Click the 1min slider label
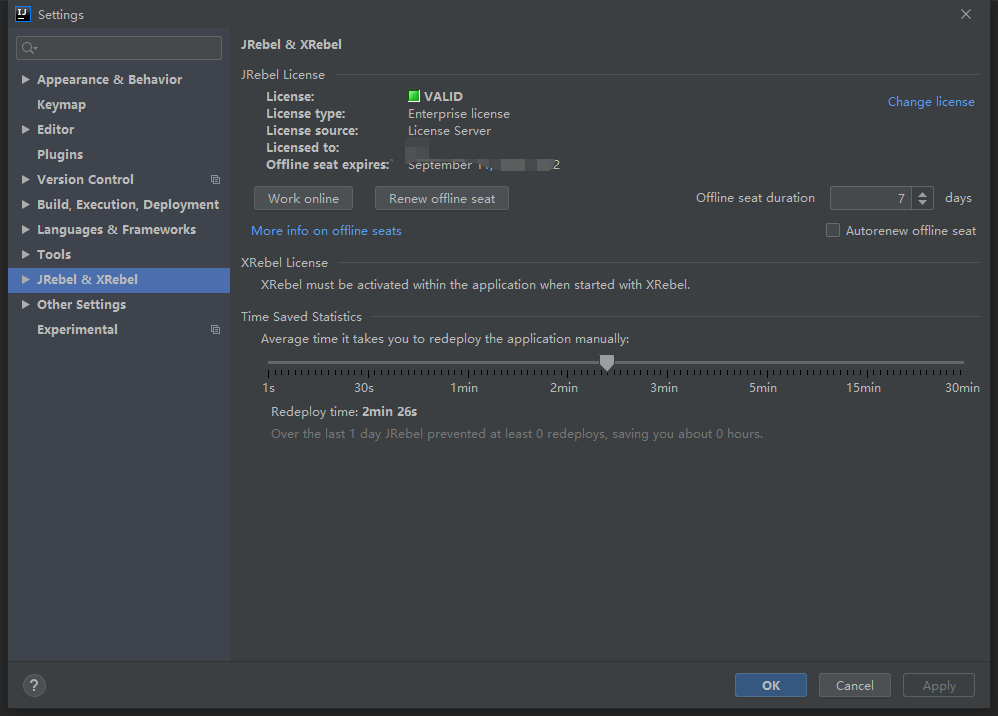The width and height of the screenshot is (998, 716). pyautogui.click(x=464, y=388)
